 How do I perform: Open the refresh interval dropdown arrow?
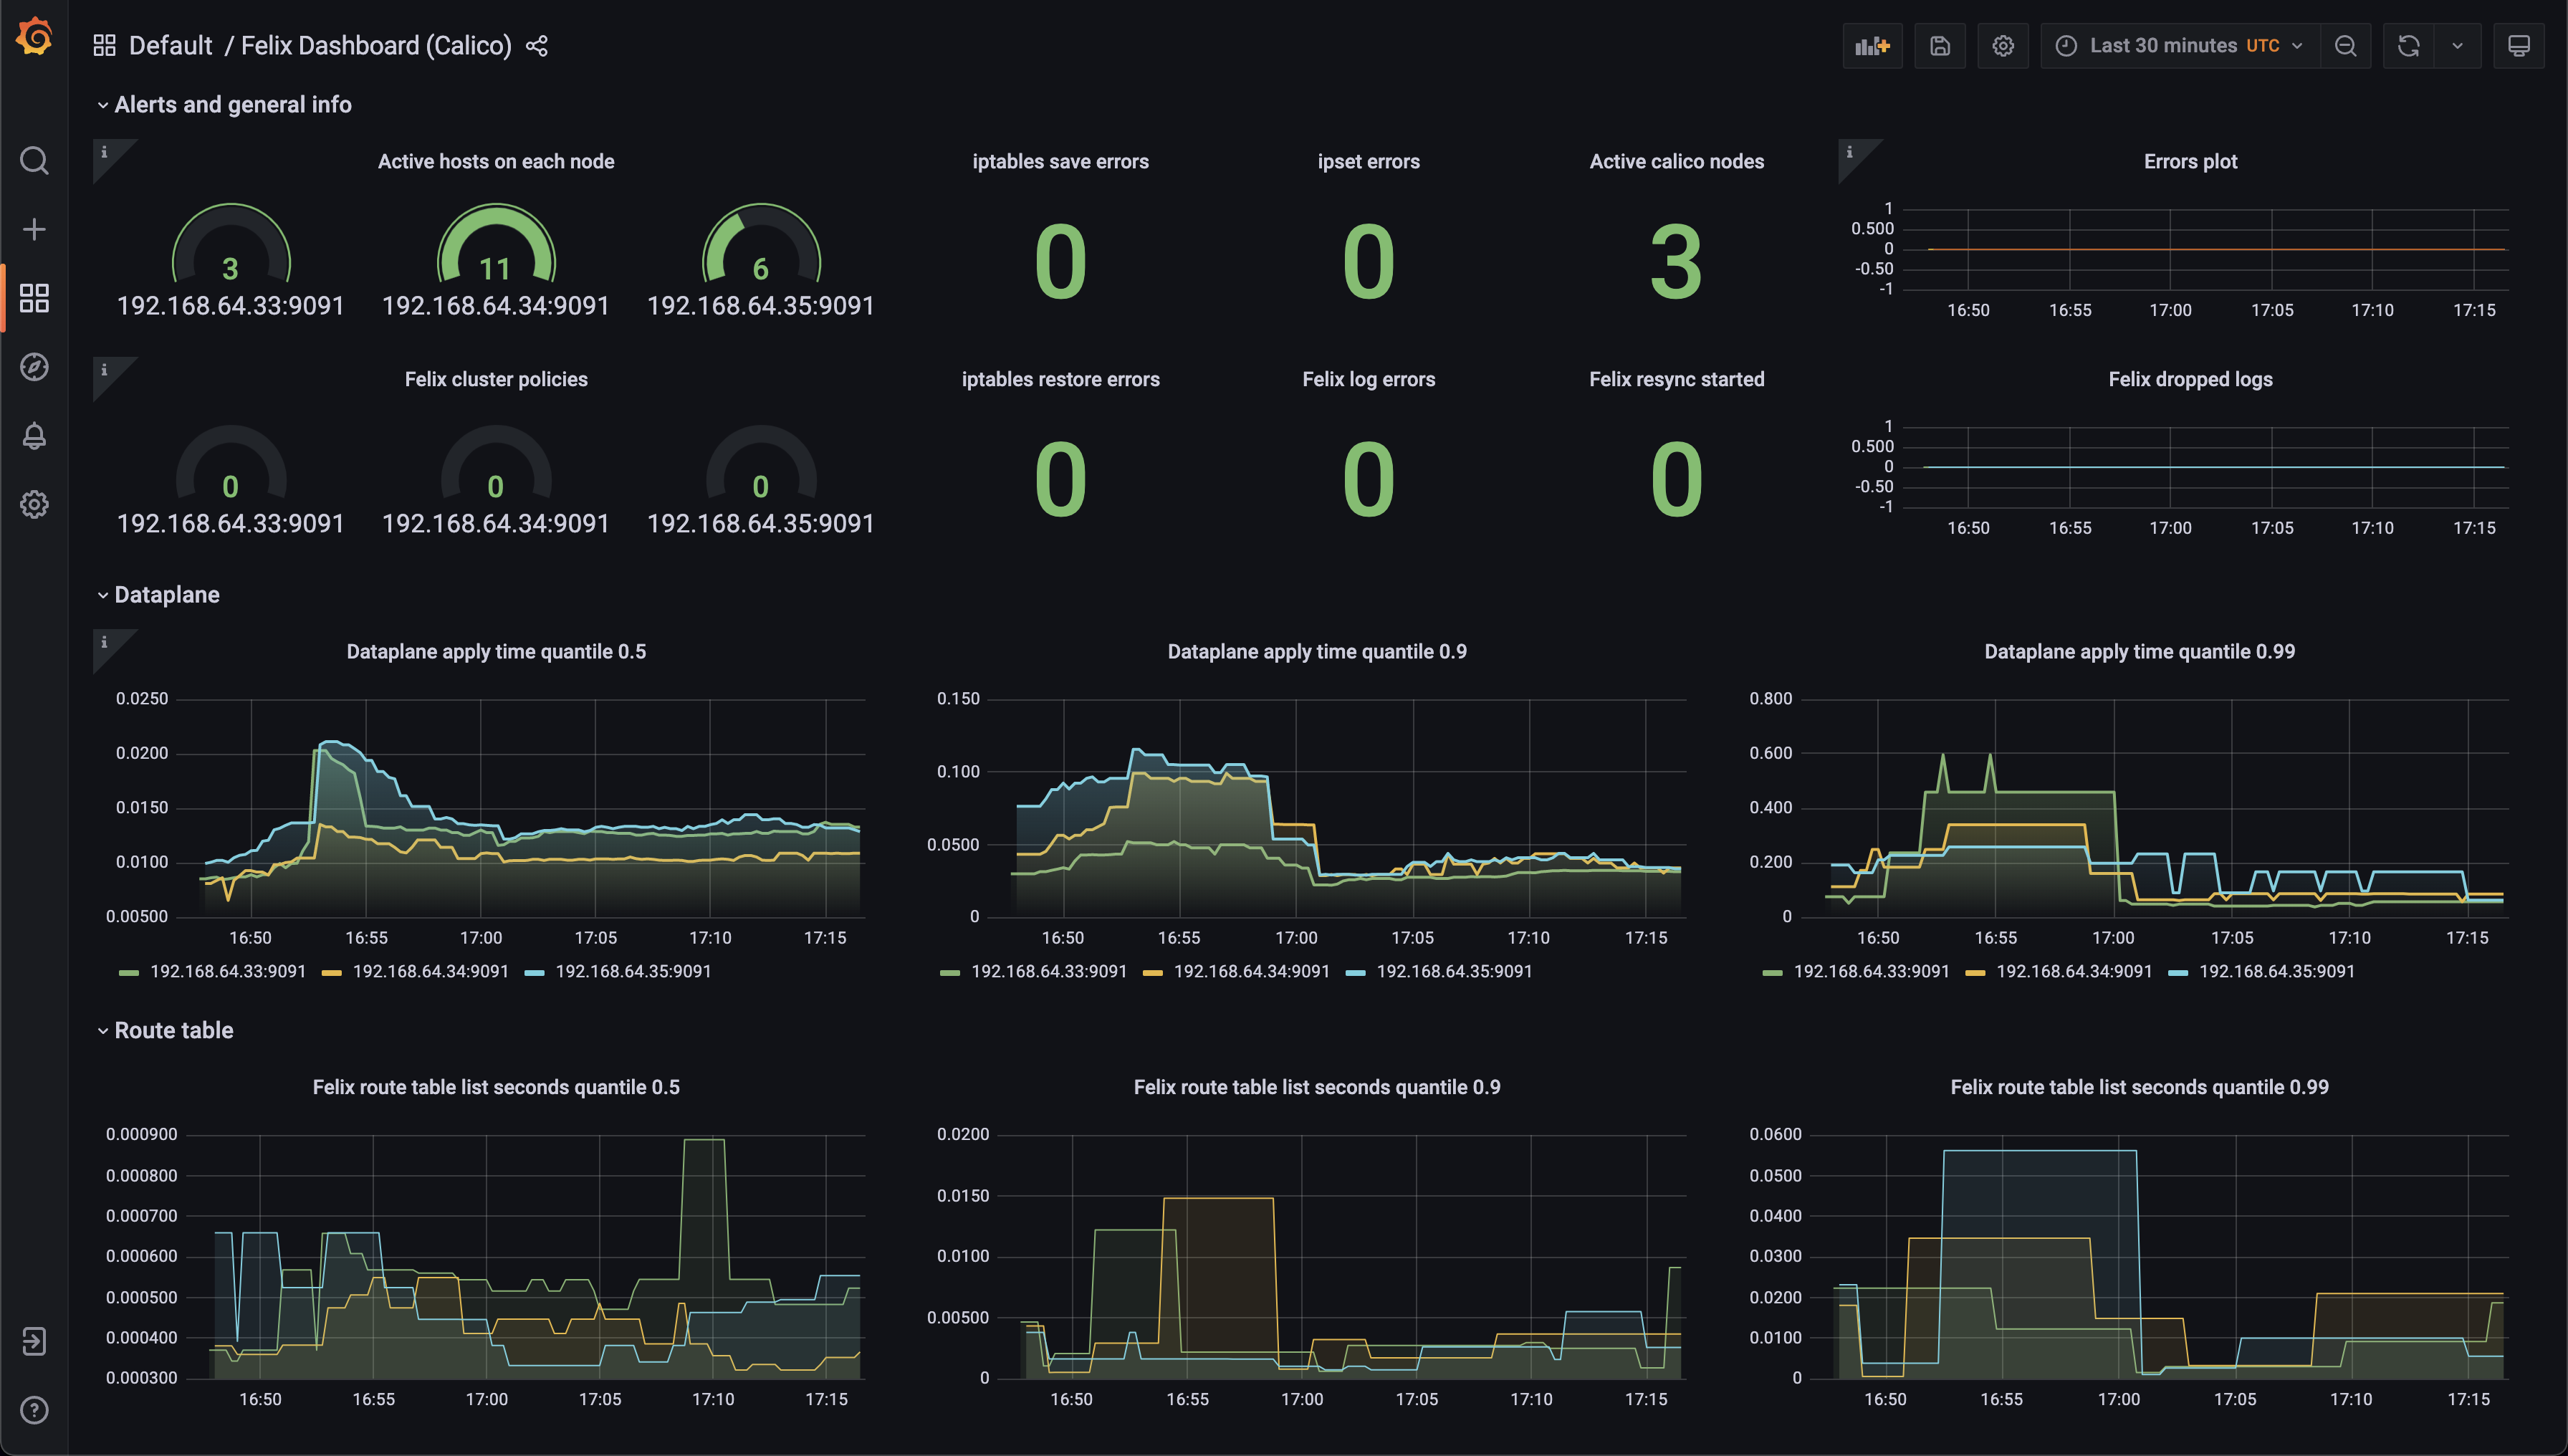[x=2457, y=46]
